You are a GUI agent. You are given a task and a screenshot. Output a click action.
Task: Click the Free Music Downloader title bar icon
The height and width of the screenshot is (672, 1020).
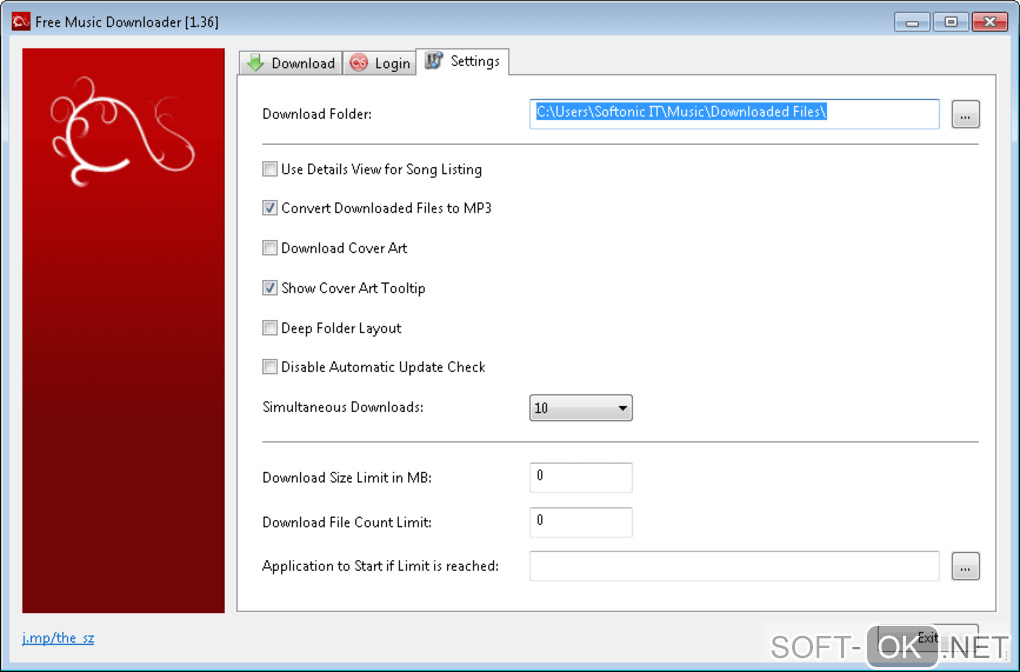(21, 21)
